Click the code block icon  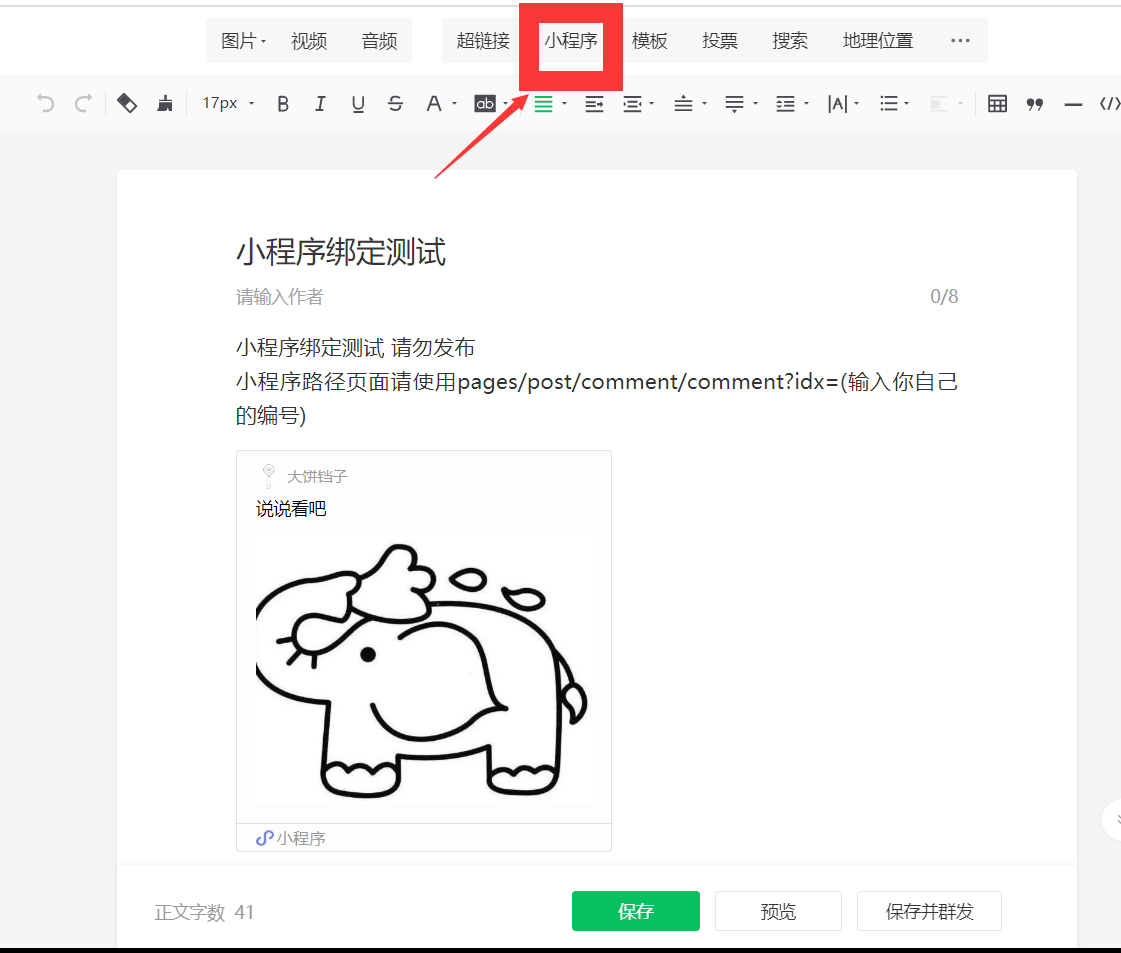pyautogui.click(x=1110, y=104)
